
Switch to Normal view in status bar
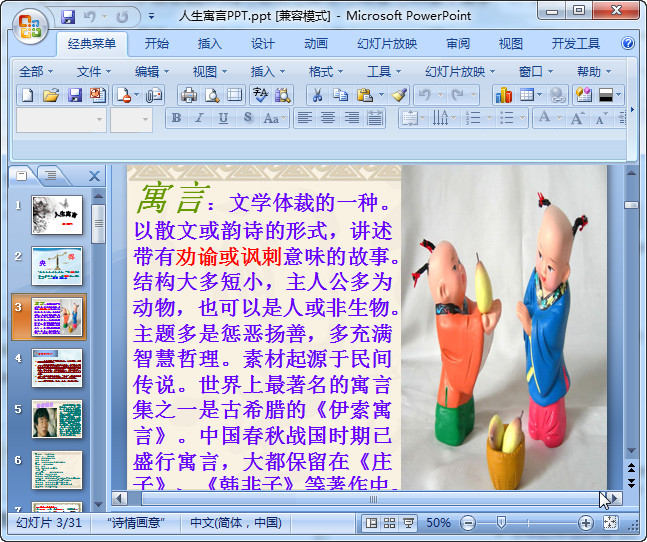[x=371, y=523]
